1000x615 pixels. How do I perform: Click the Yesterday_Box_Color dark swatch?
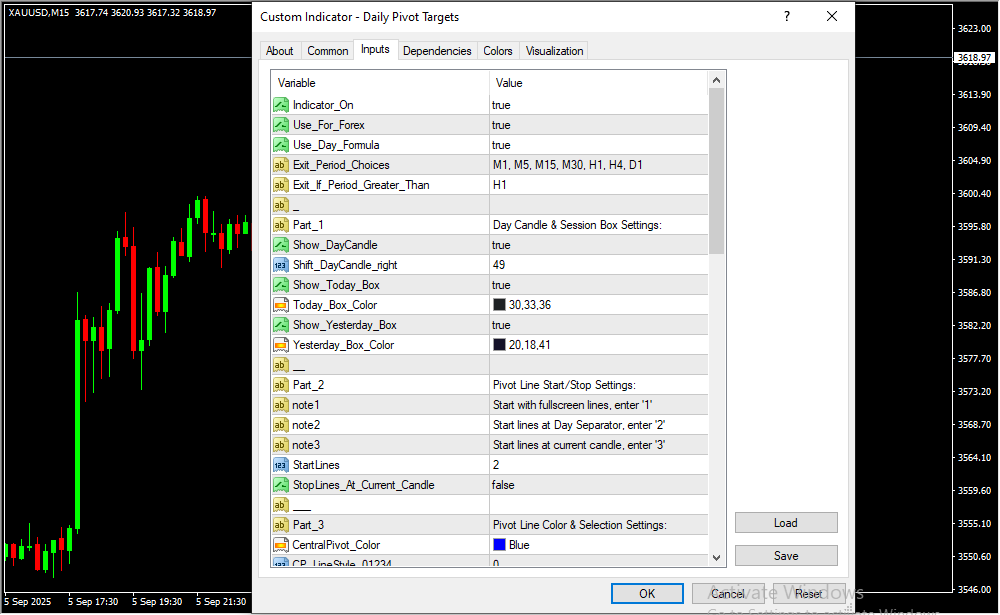[499, 345]
